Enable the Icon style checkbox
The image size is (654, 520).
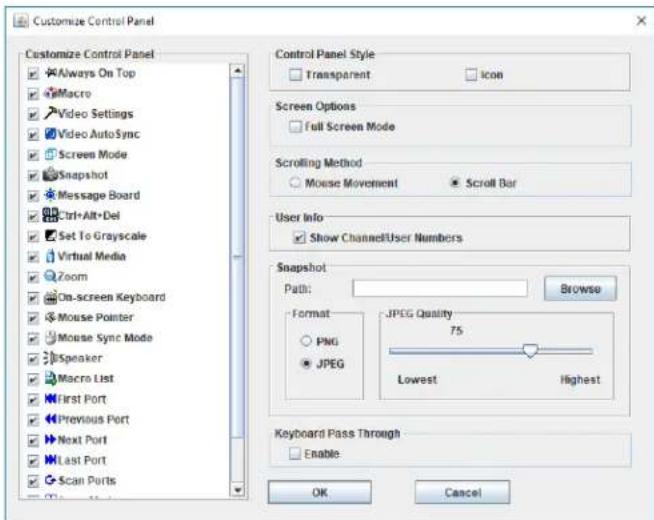(471, 75)
